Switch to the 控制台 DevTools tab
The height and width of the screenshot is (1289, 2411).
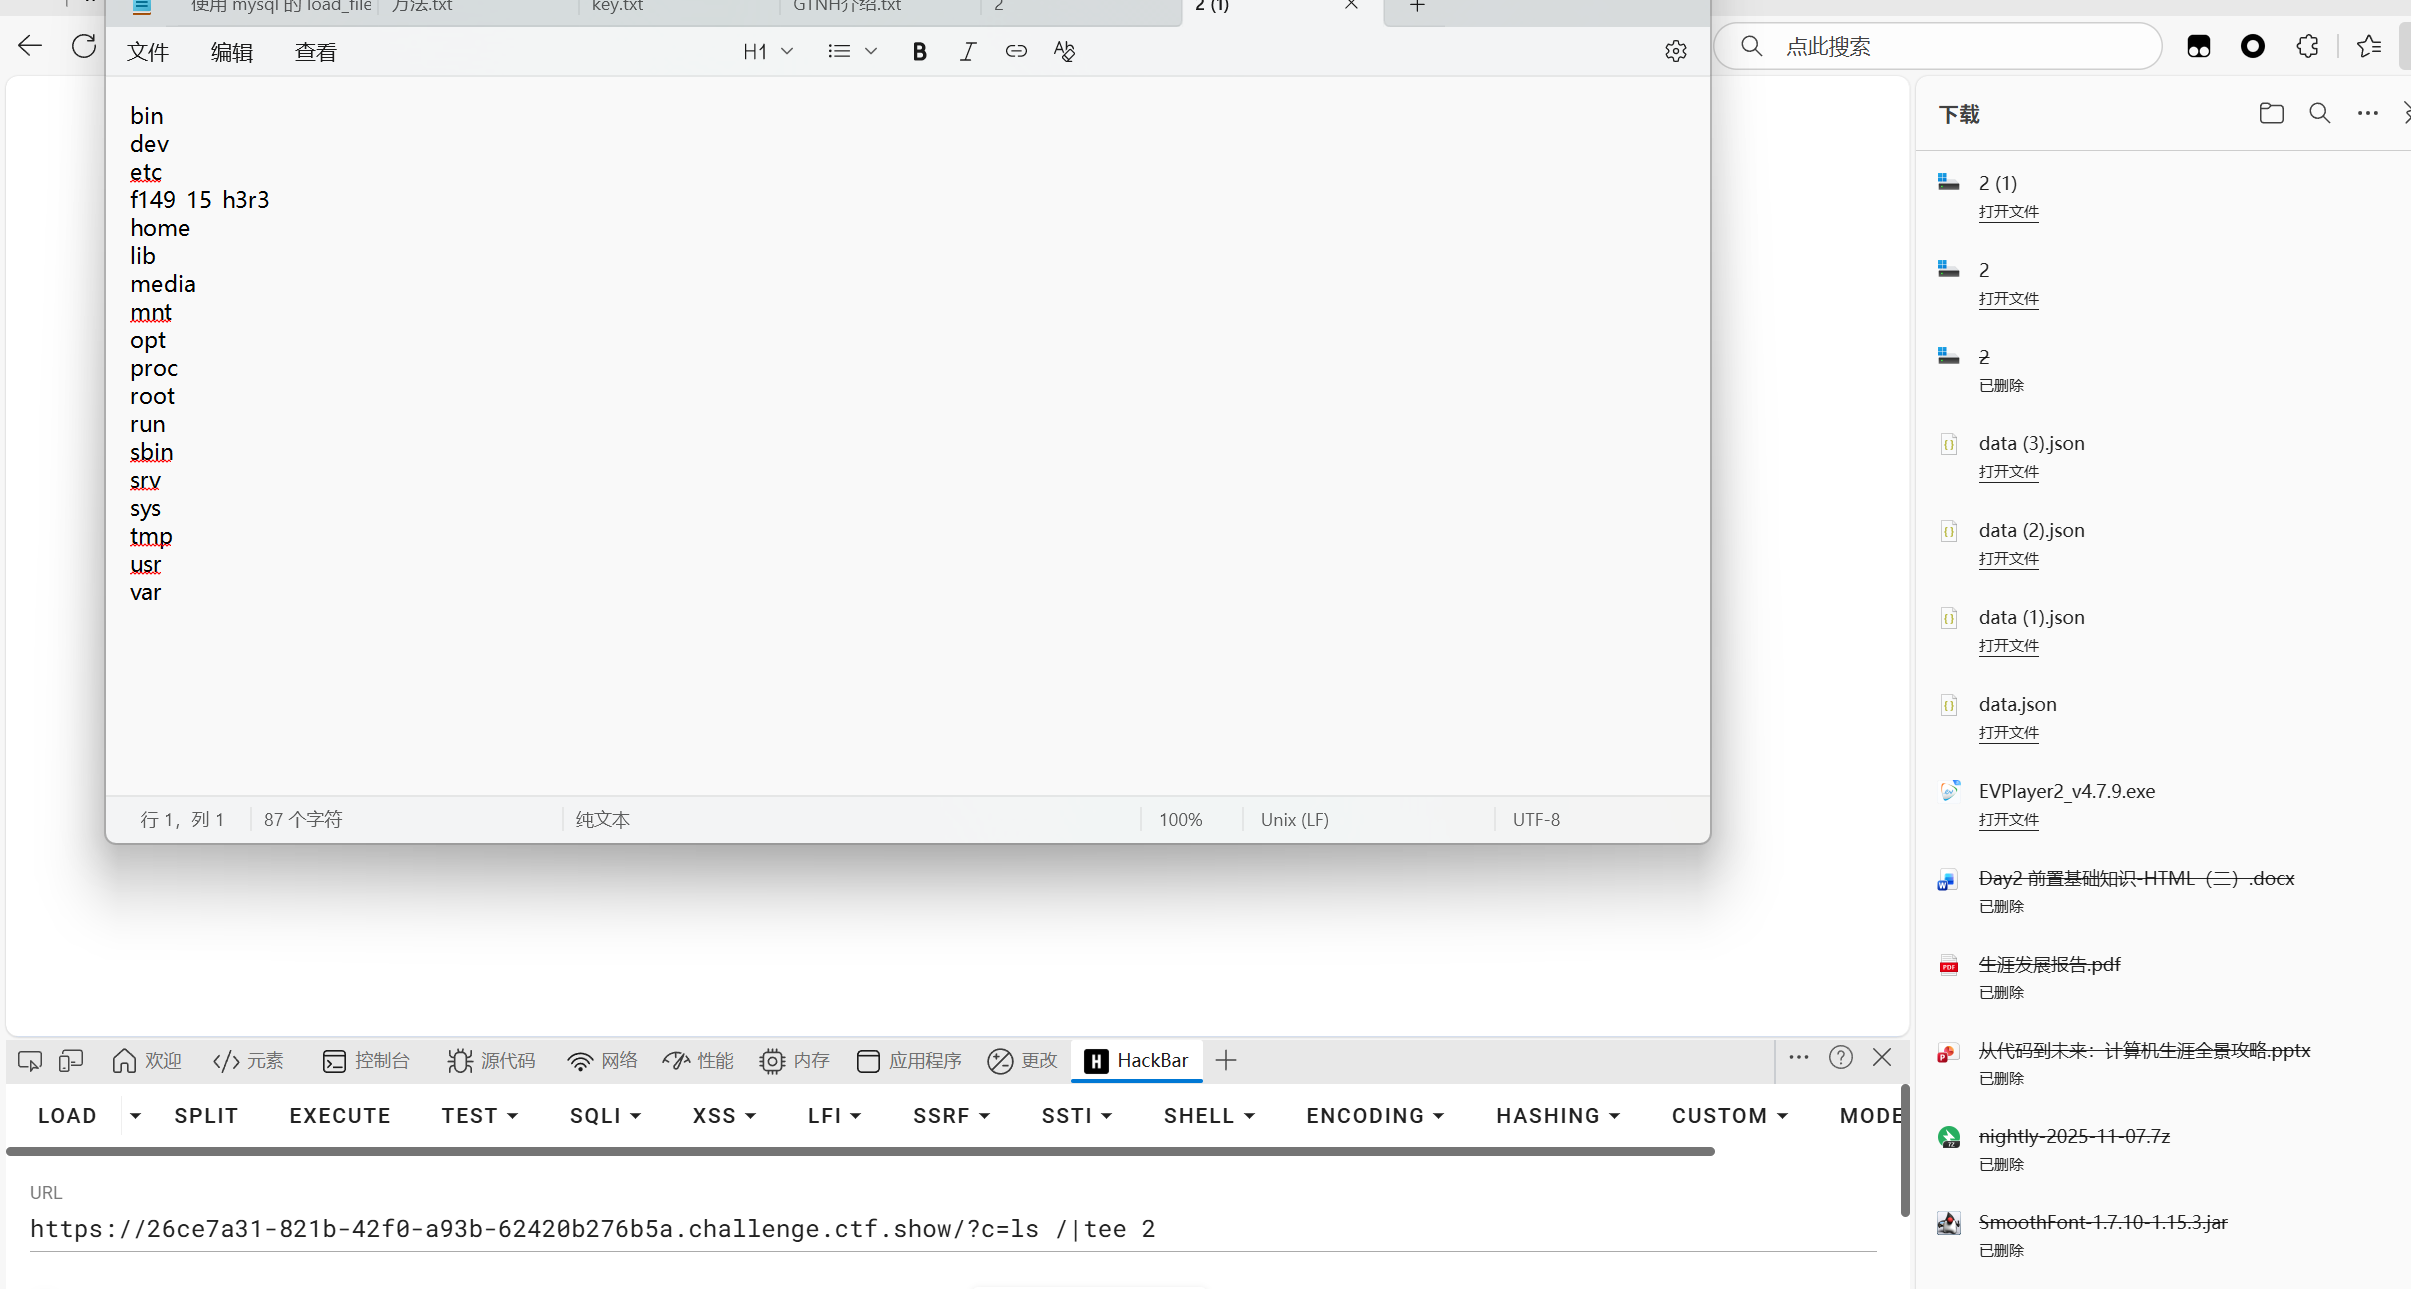pos(367,1060)
